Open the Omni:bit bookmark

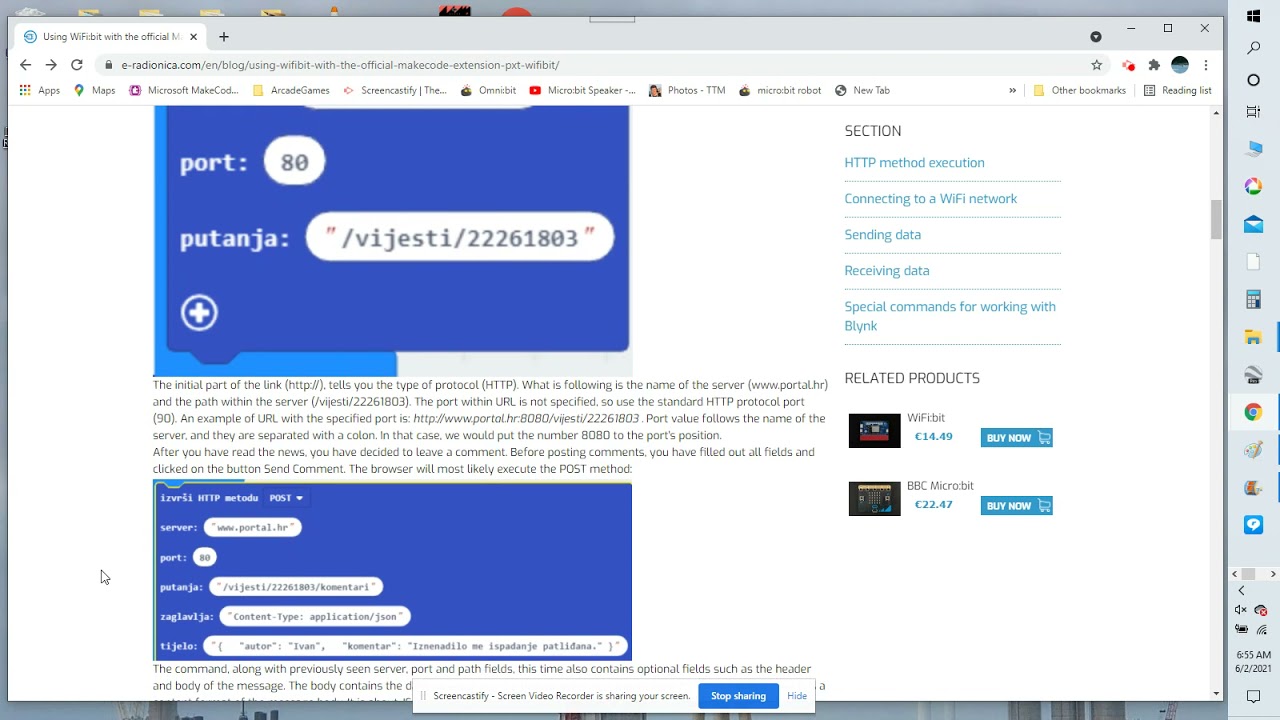point(488,90)
